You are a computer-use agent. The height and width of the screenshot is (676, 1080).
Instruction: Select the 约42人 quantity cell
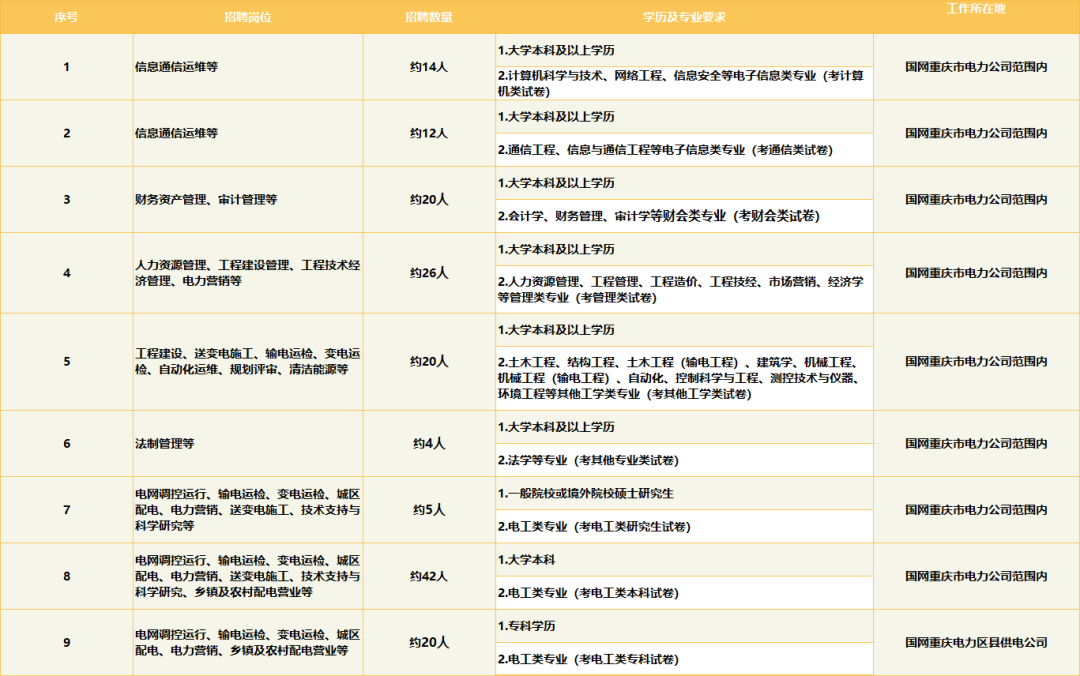[x=429, y=575]
